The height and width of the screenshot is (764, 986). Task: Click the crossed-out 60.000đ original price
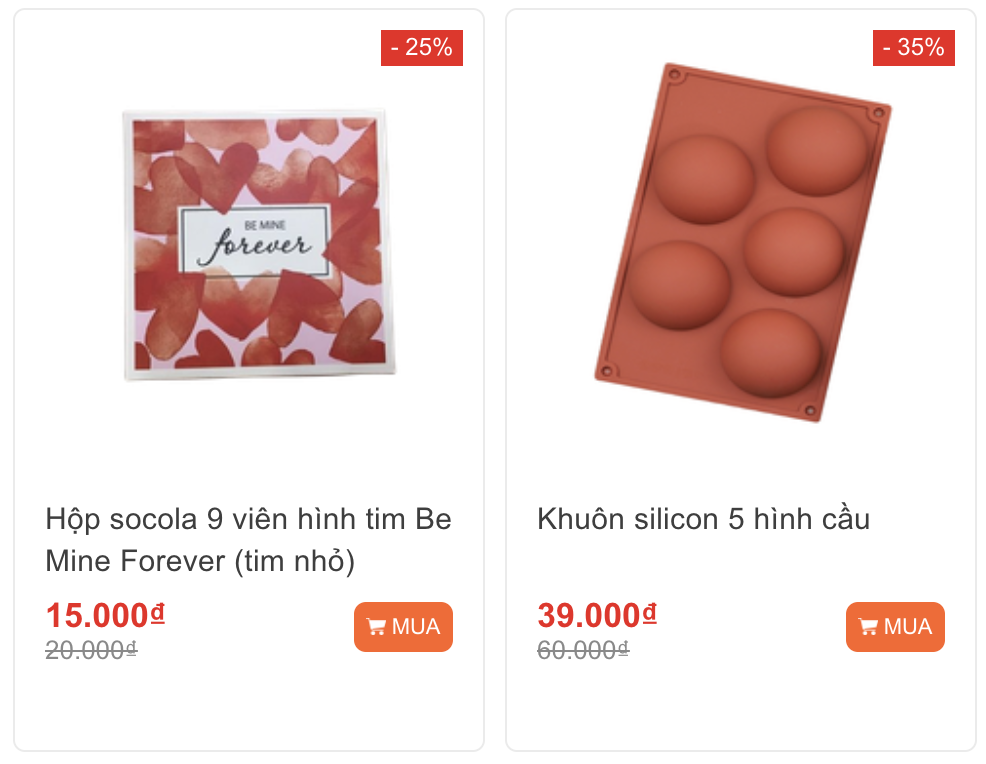tap(582, 650)
